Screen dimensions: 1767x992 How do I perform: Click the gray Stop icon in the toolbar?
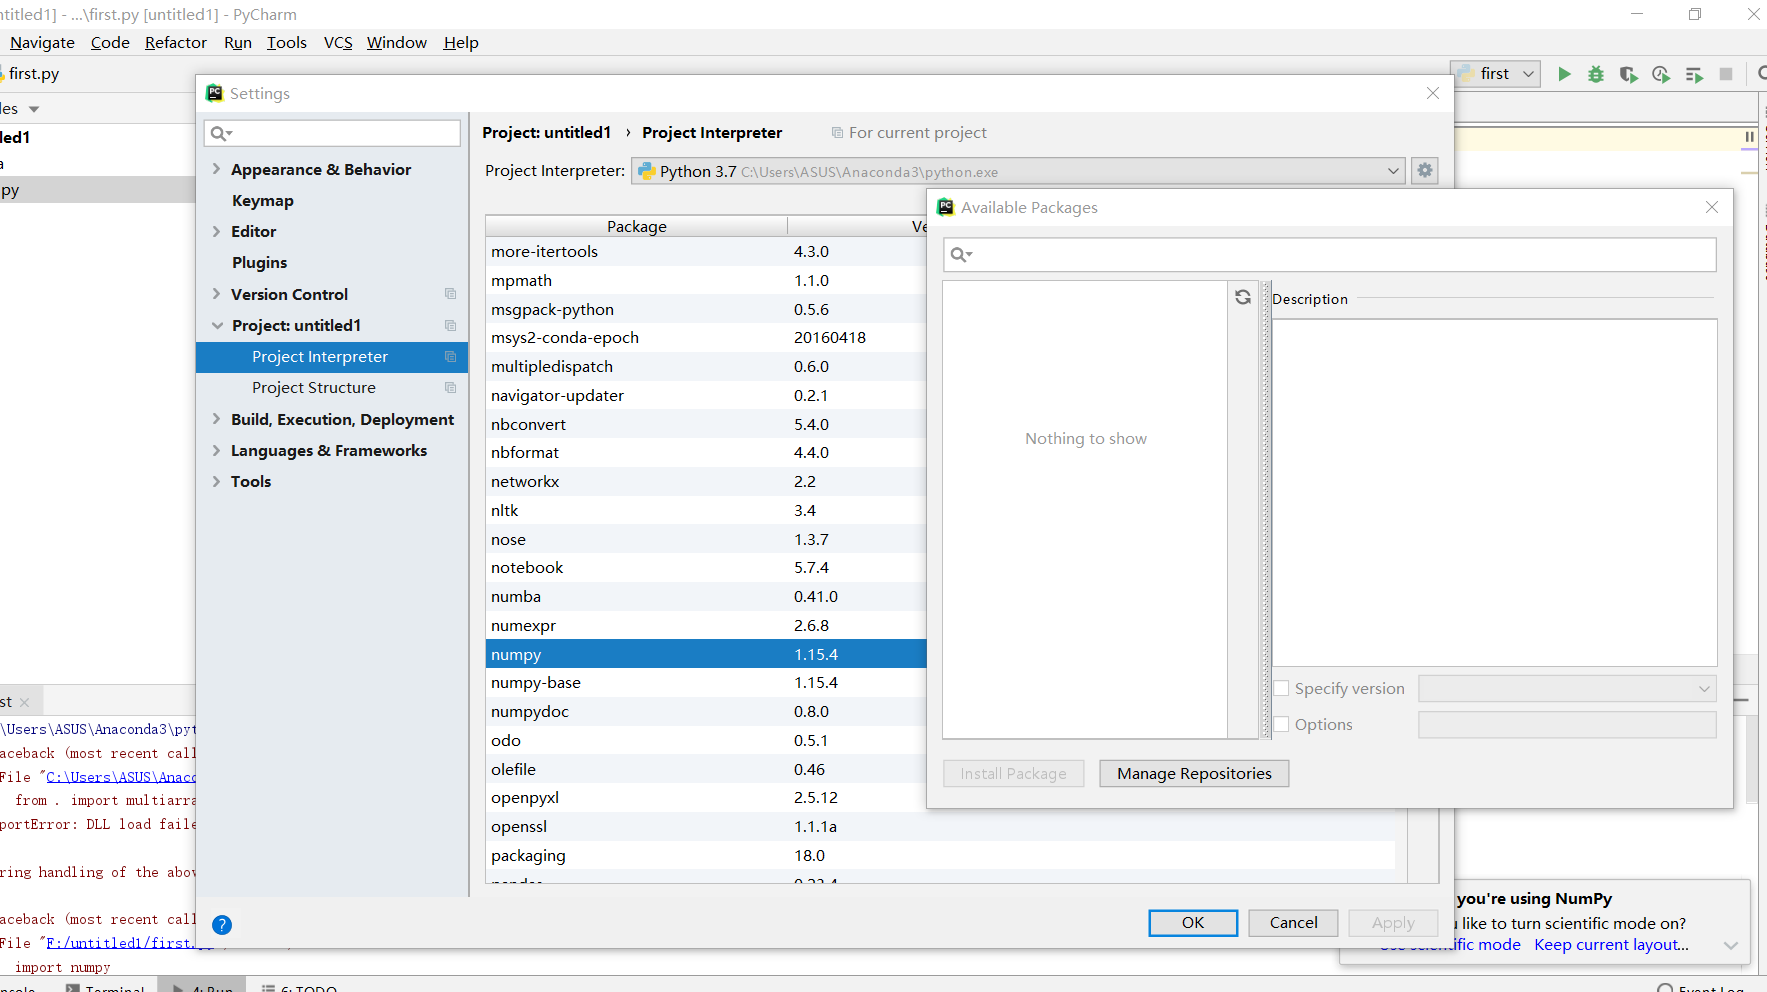pos(1726,74)
